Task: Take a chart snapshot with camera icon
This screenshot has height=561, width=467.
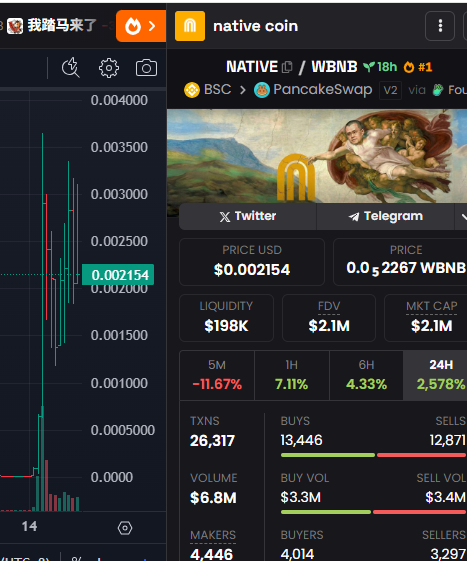Action: pyautogui.click(x=146, y=68)
